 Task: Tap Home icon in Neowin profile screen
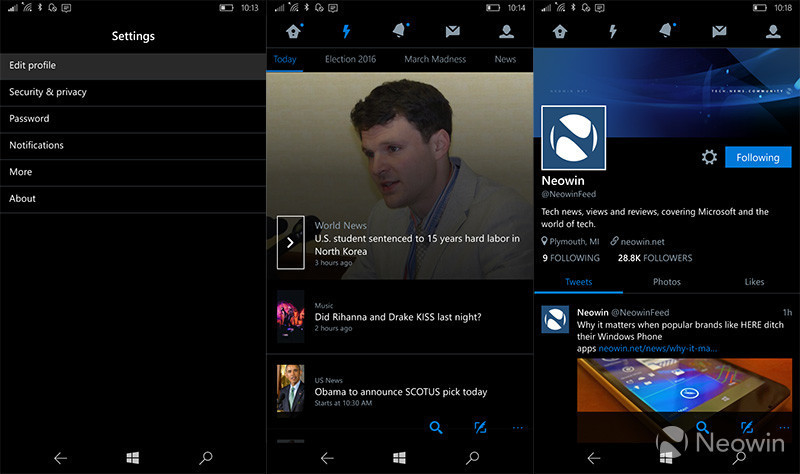[560, 32]
